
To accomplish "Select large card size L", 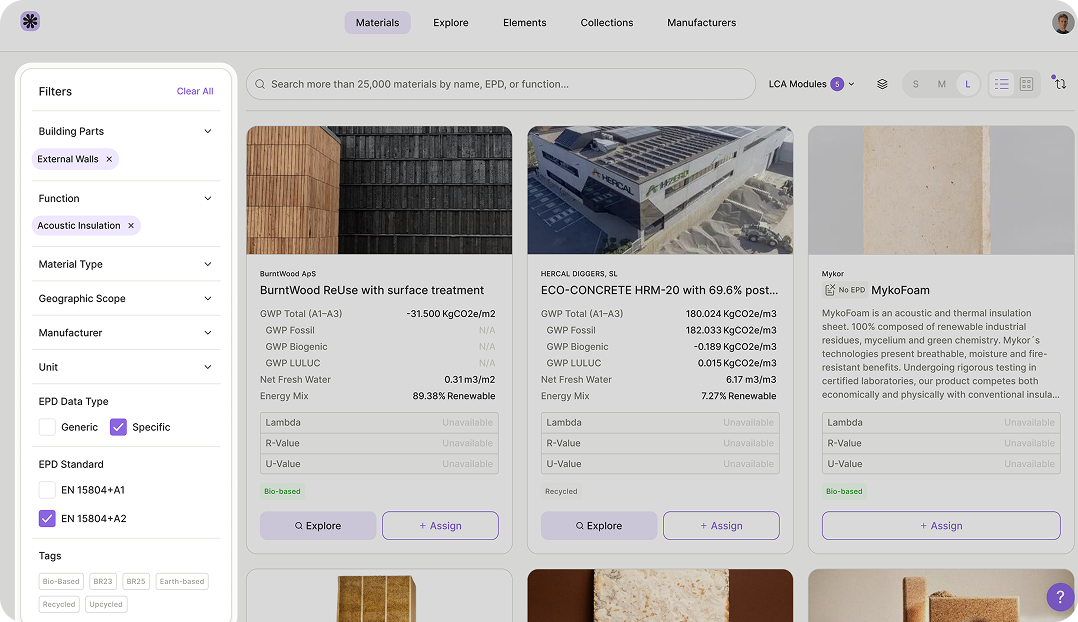I will tap(967, 84).
